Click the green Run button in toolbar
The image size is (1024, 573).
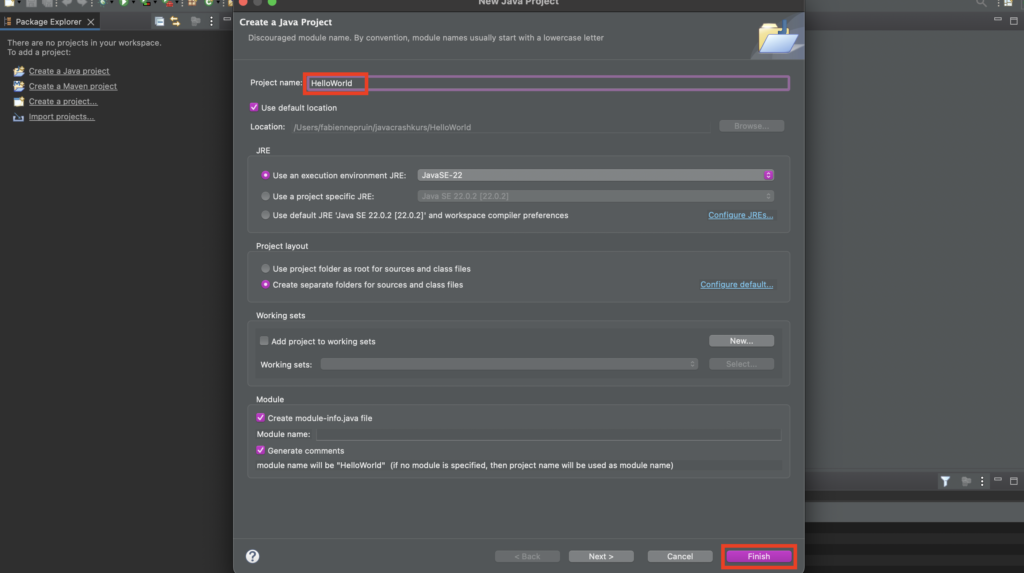(x=124, y=4)
